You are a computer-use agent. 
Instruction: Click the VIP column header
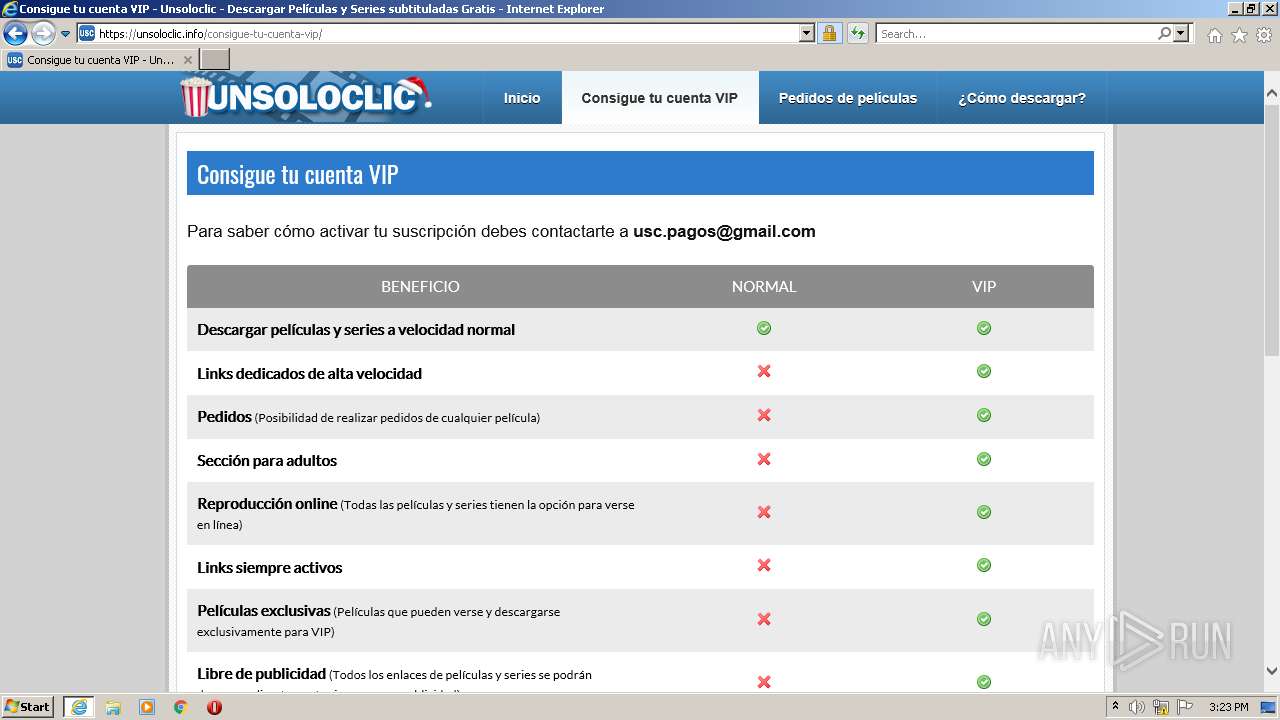click(x=984, y=286)
